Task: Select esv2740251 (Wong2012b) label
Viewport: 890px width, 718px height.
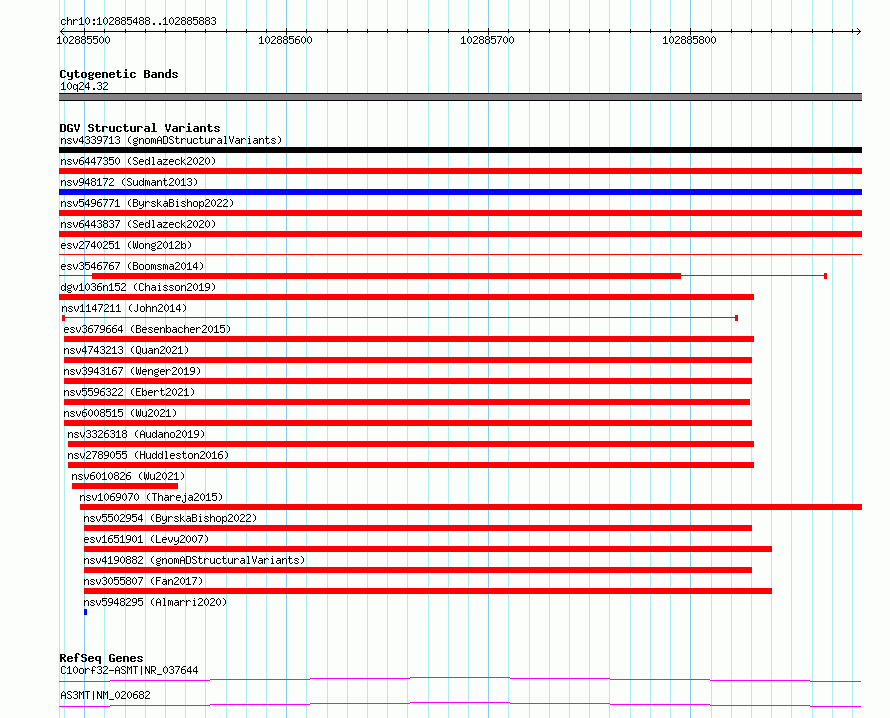Action: tap(126, 245)
